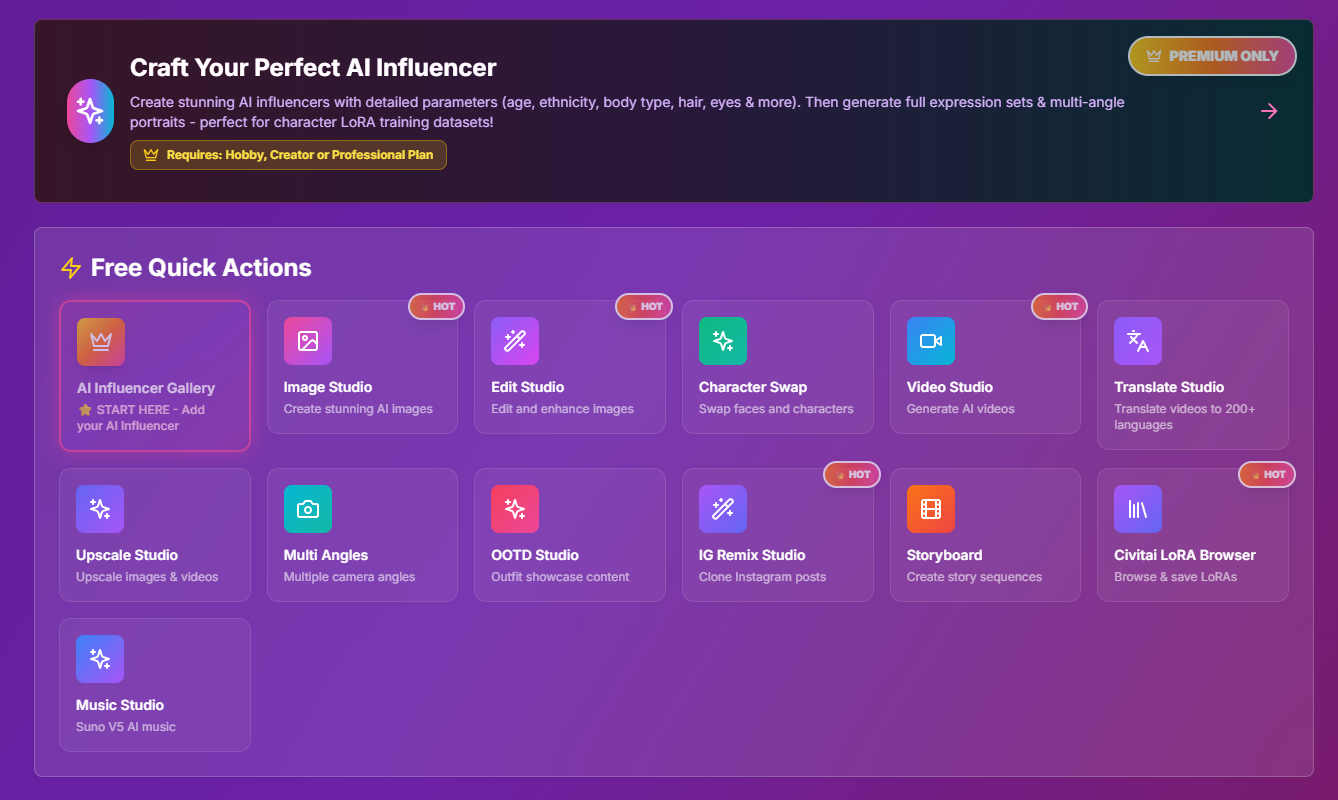Screen dimensions: 1338x800
Task: Open Music Studio with its sparkle icon
Action: point(100,659)
